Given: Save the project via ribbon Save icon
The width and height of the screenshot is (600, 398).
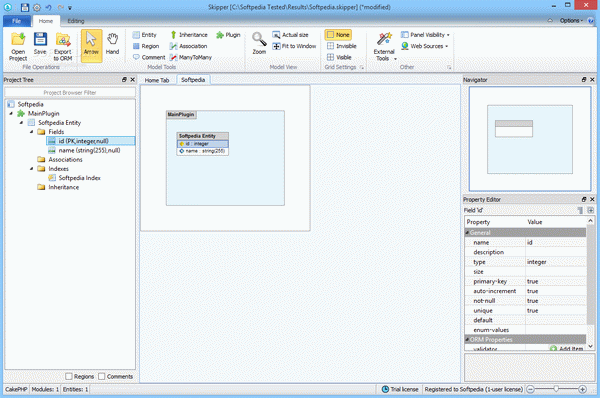Looking at the screenshot, I should pyautogui.click(x=40, y=44).
